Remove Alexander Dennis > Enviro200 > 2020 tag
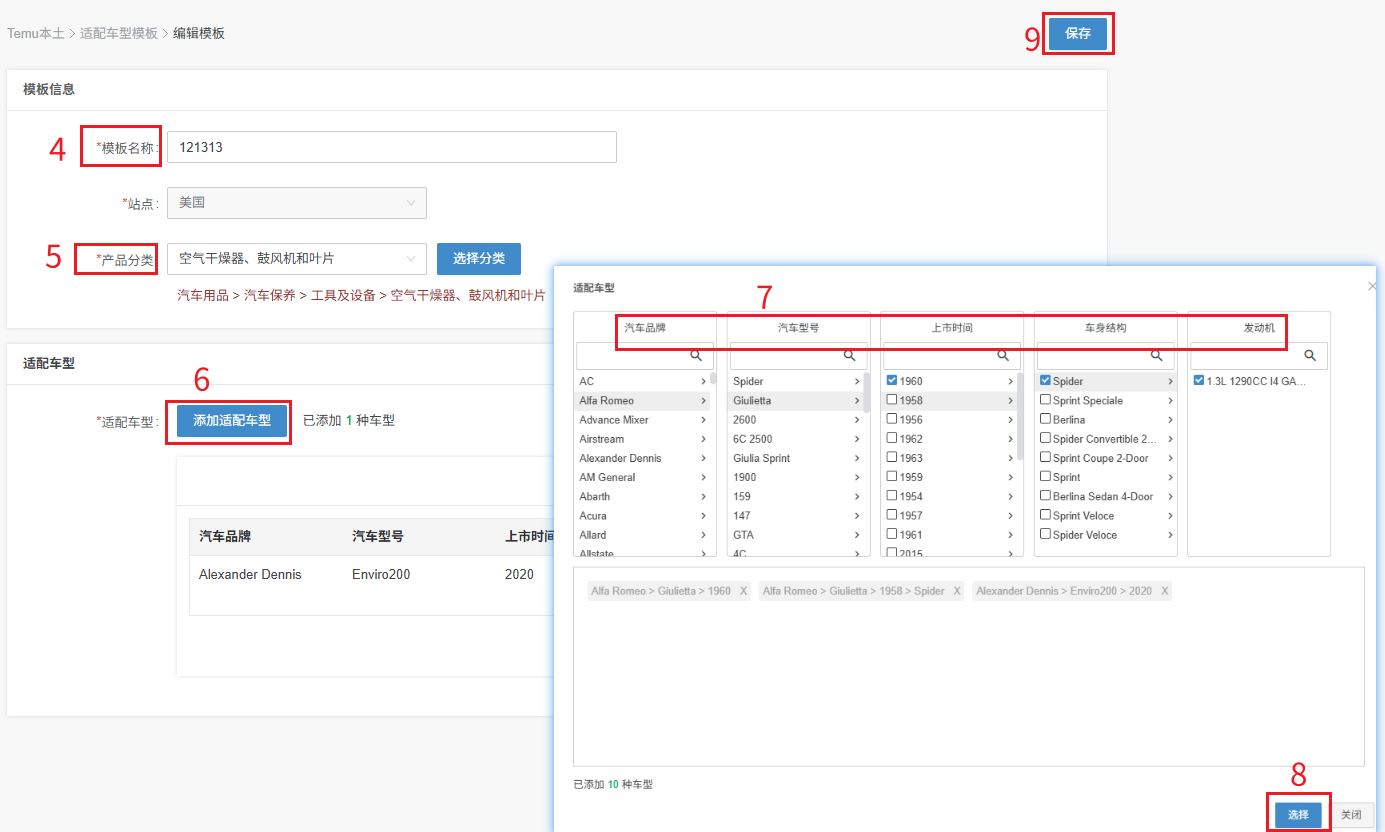The height and width of the screenshot is (832, 1385). pos(1164,591)
